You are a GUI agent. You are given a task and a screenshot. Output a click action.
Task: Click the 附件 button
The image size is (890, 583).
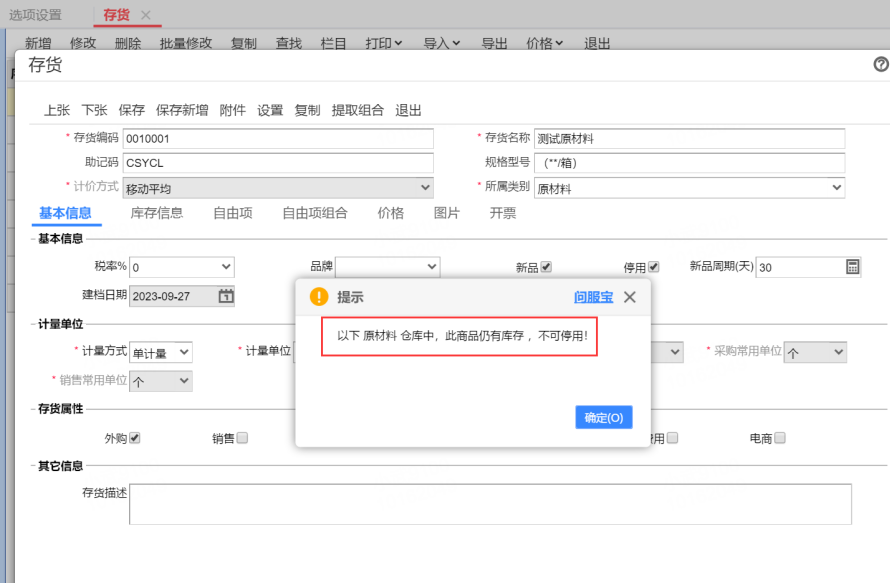(233, 110)
